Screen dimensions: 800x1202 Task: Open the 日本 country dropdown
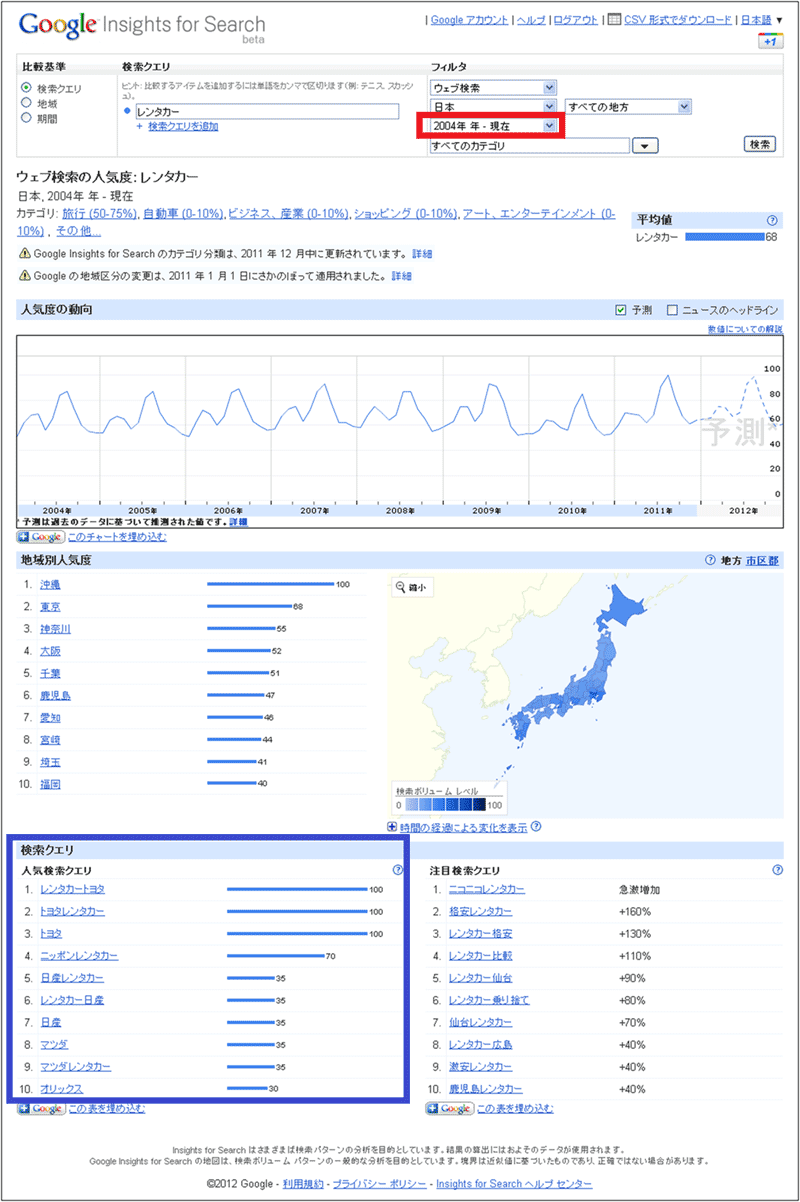[494, 107]
